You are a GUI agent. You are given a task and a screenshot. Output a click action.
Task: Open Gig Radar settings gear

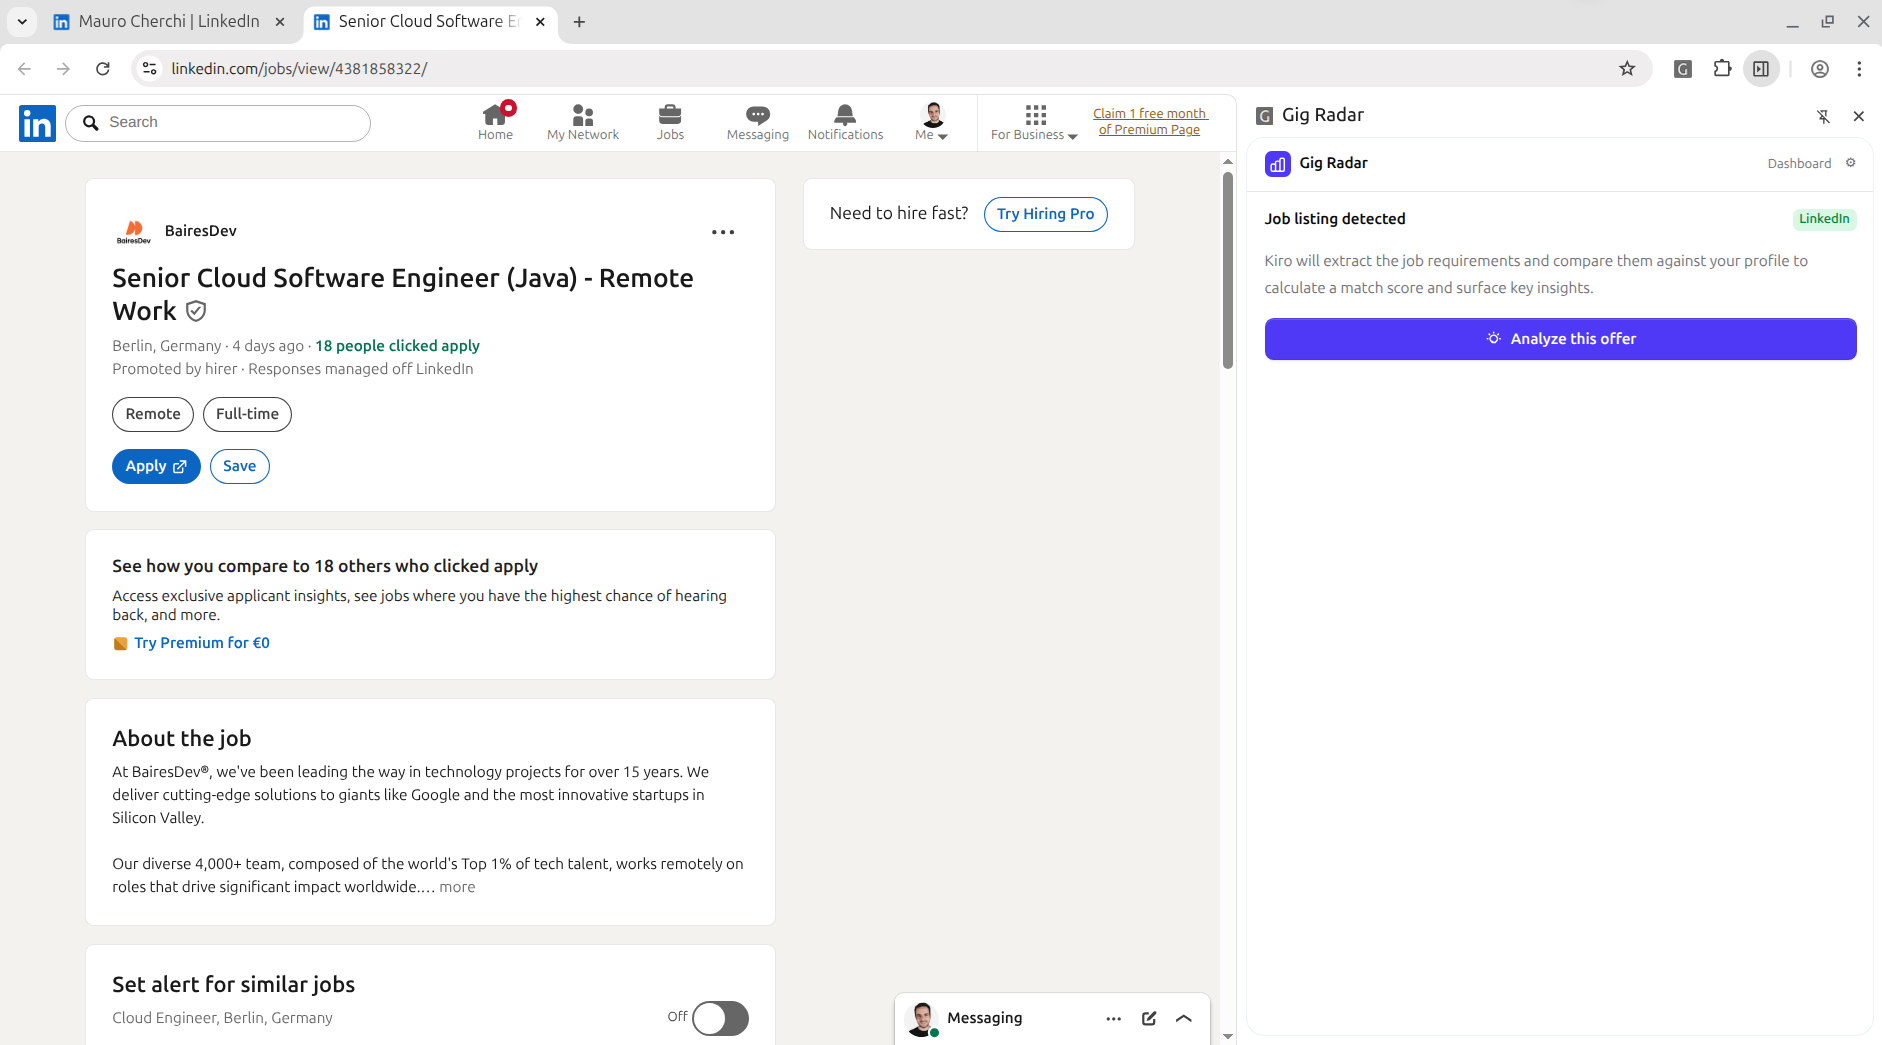pos(1850,163)
